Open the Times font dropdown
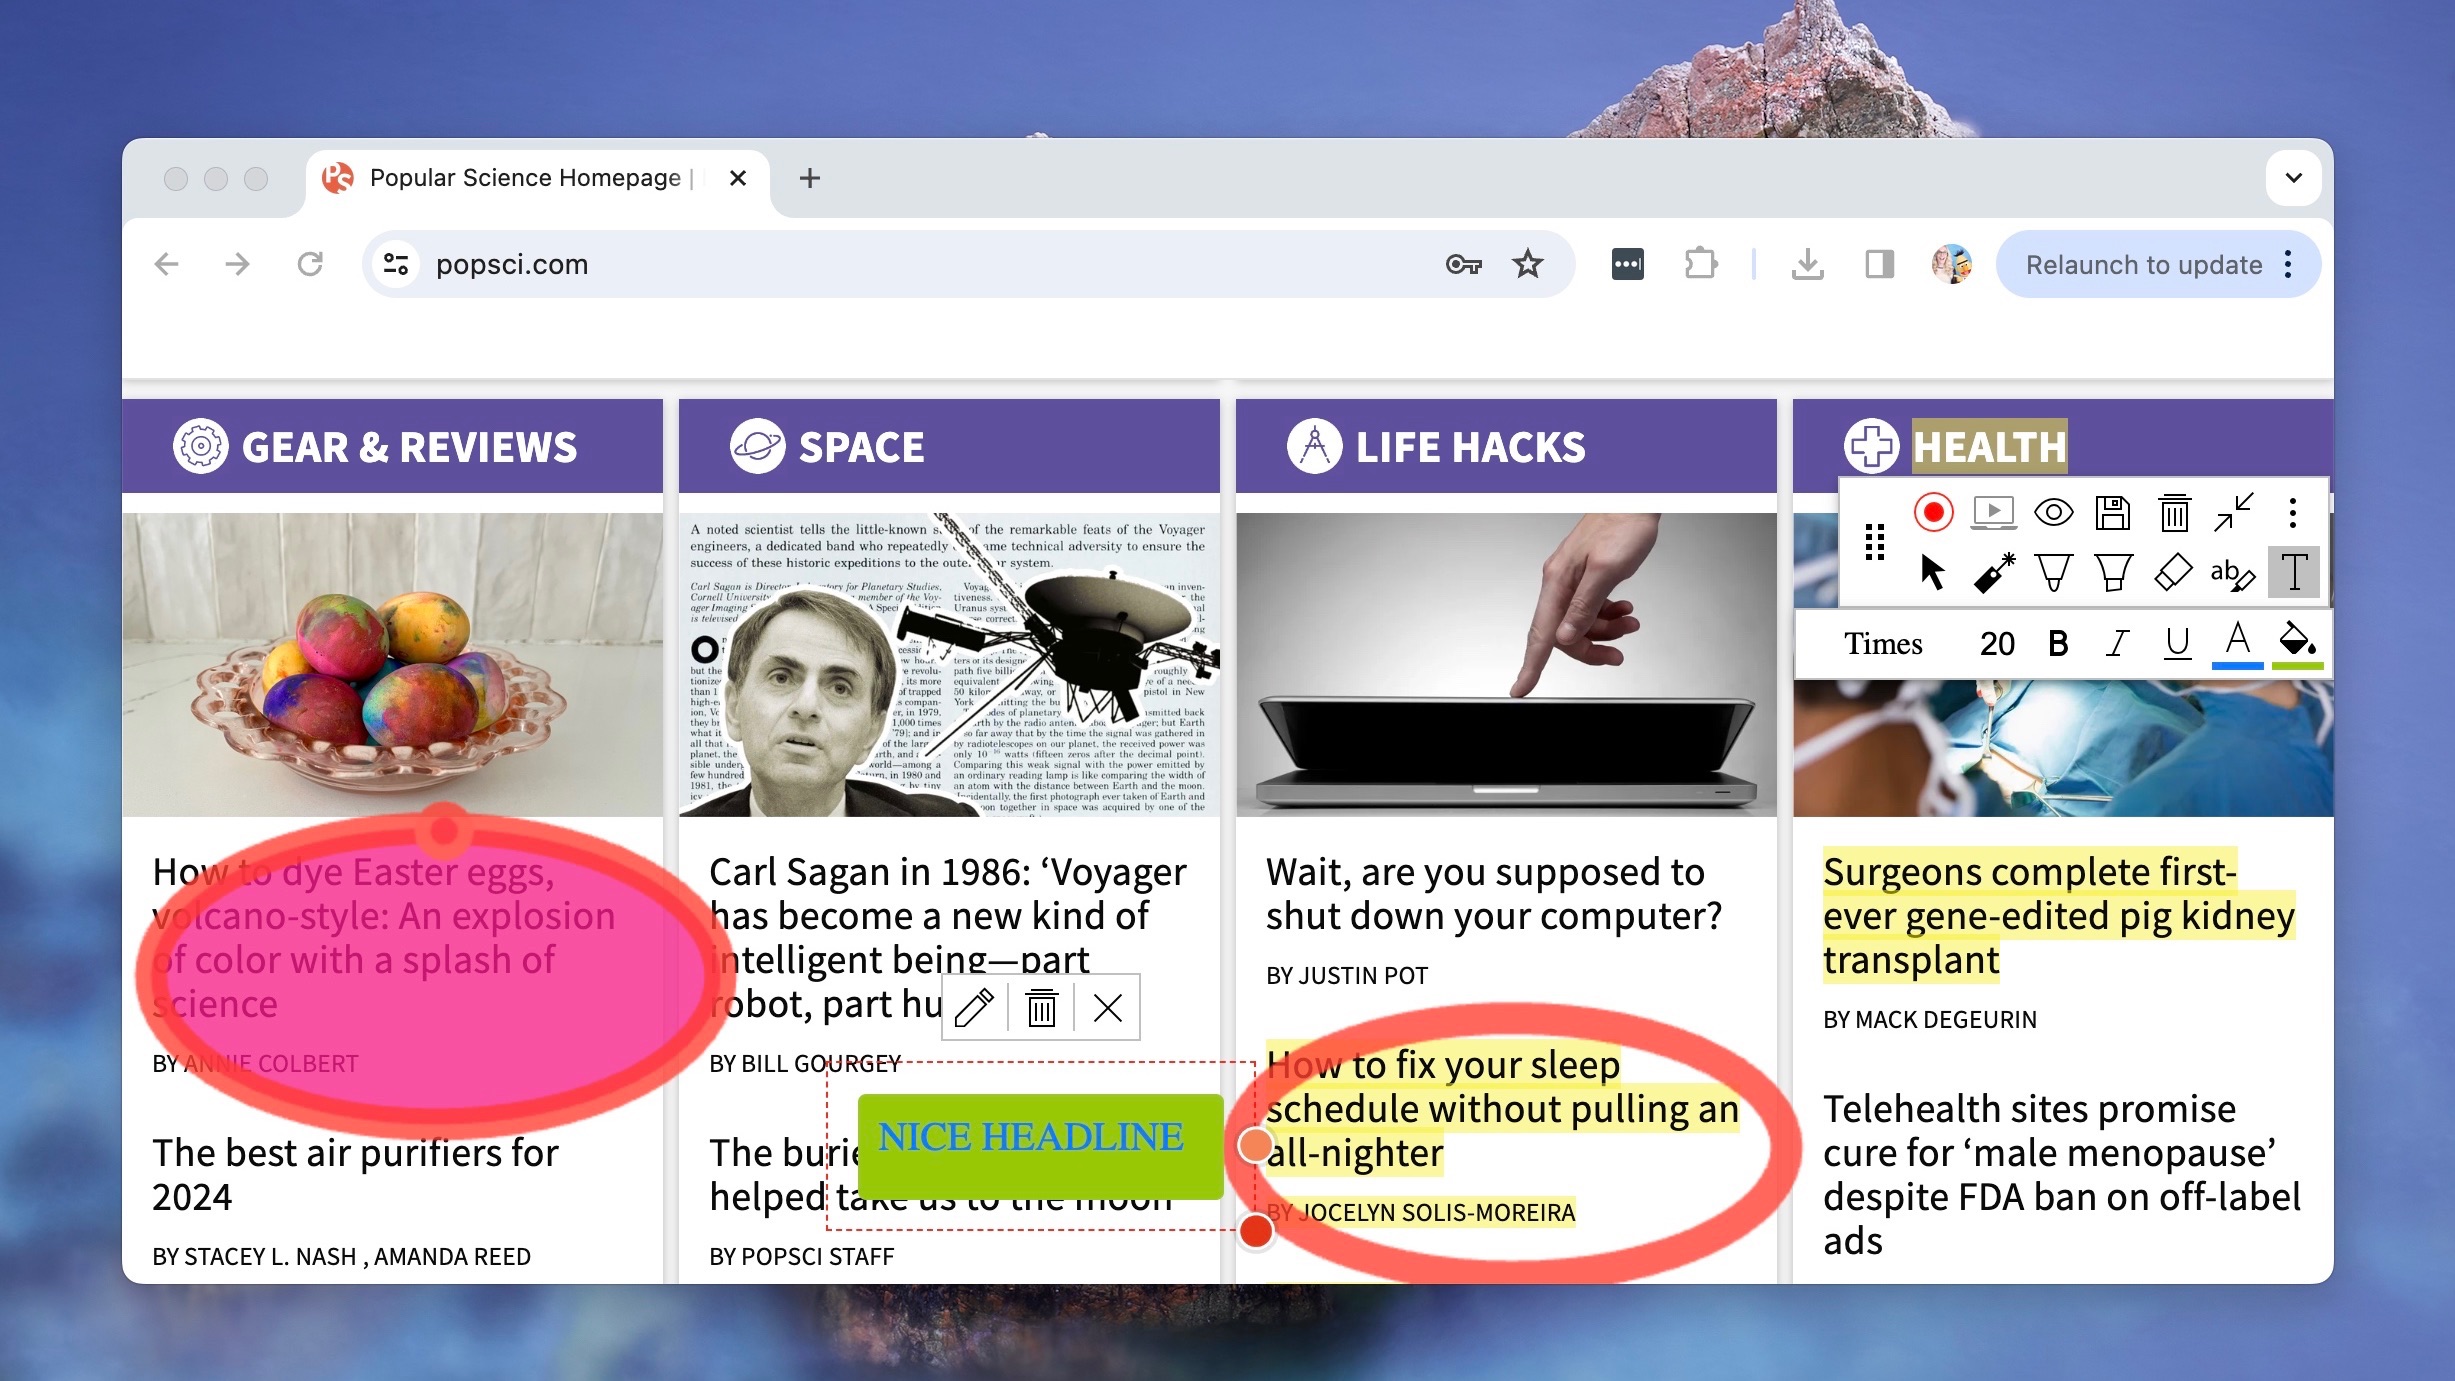The image size is (2455, 1381). pos(1884,643)
